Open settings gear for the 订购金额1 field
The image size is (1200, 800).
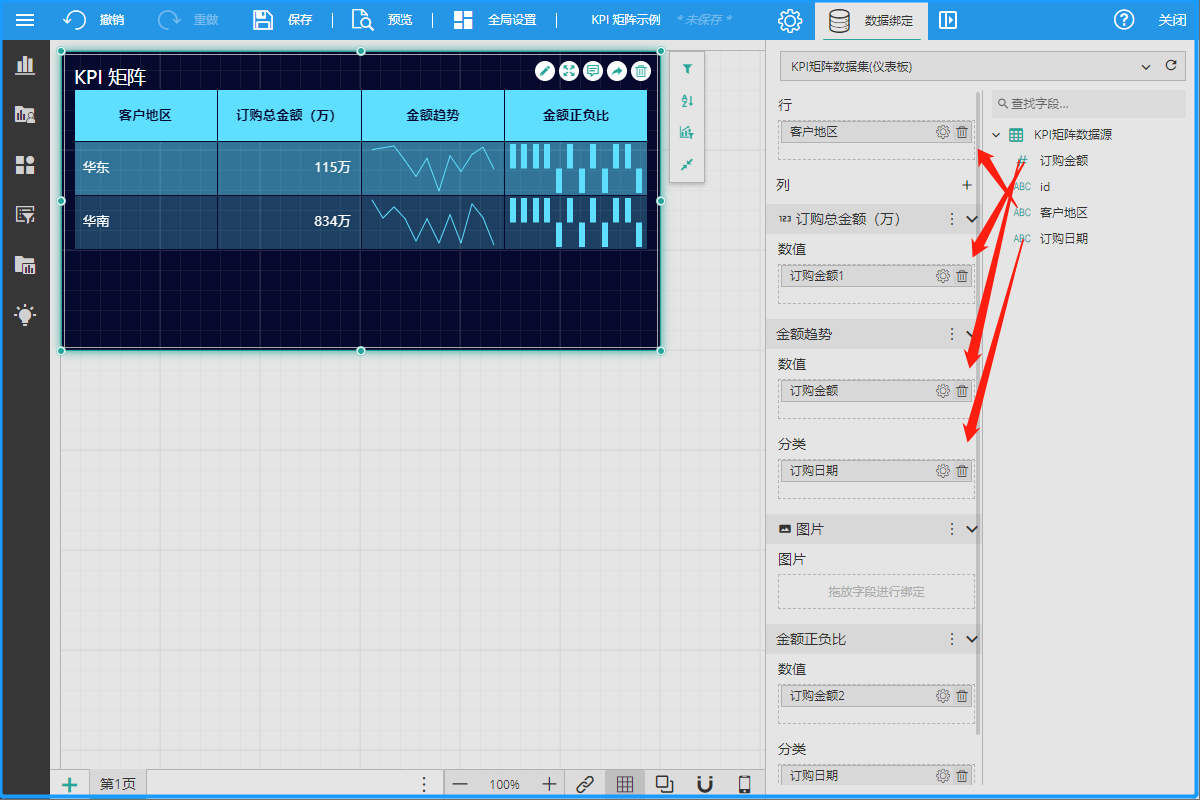(x=942, y=276)
